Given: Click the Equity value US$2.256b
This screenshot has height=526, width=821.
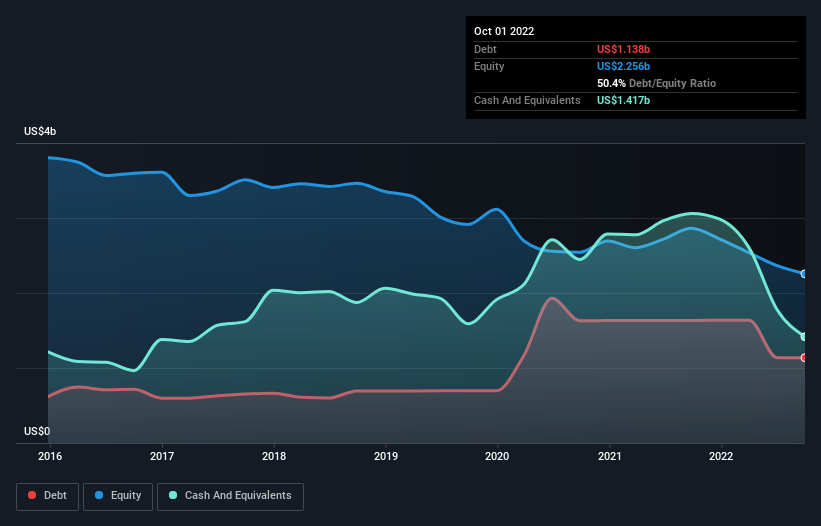Looking at the screenshot, I should [x=623, y=66].
